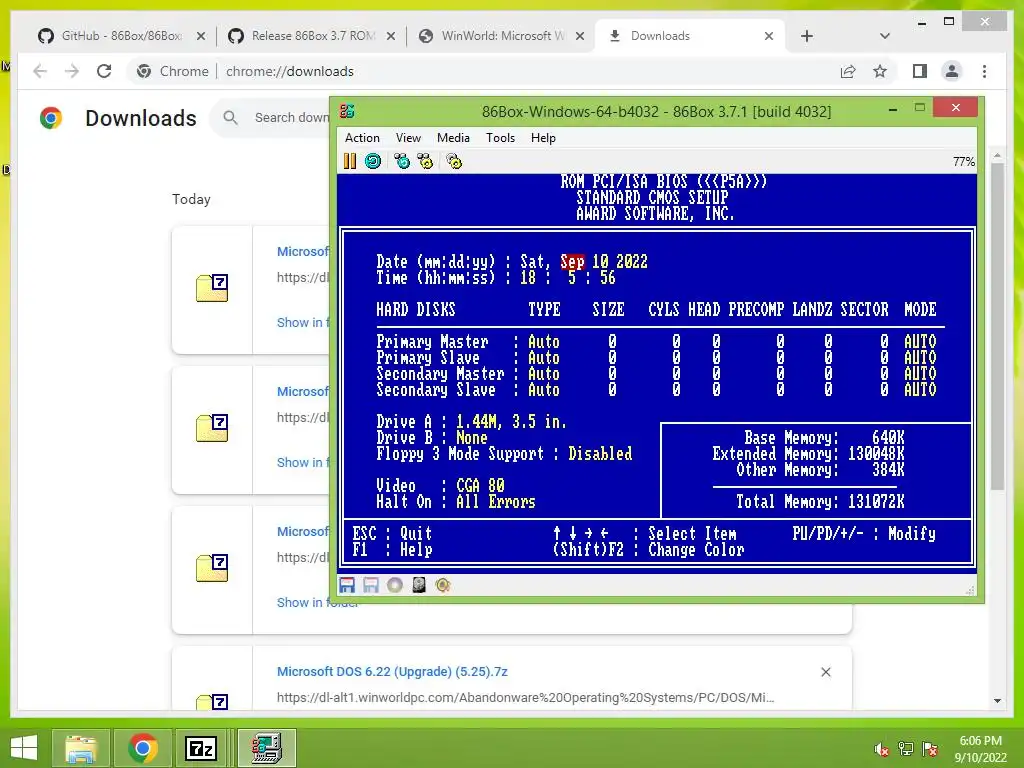Open Chrome profile avatar
1024x768 pixels.
952,71
